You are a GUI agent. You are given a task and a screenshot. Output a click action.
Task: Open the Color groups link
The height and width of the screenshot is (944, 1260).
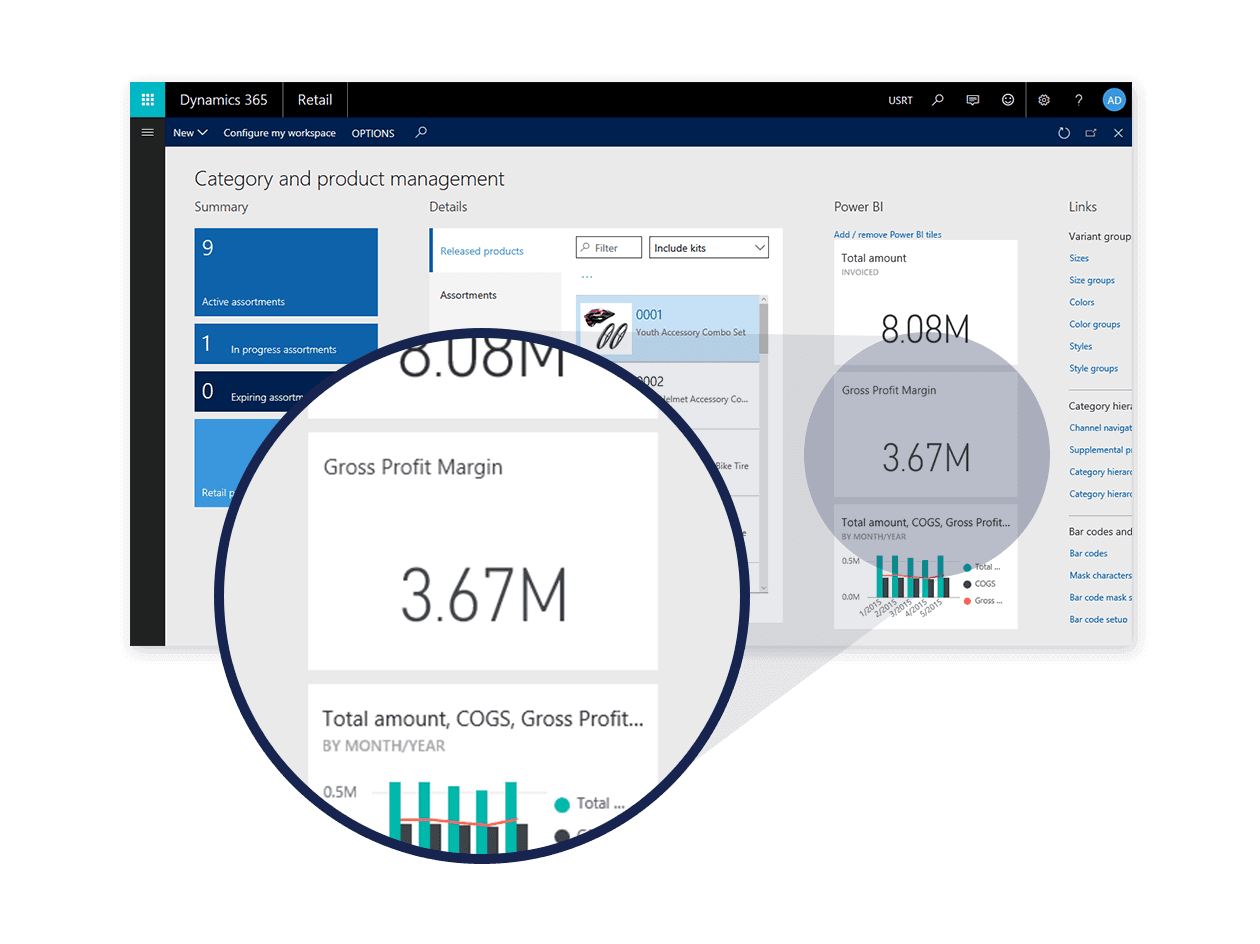click(1094, 324)
